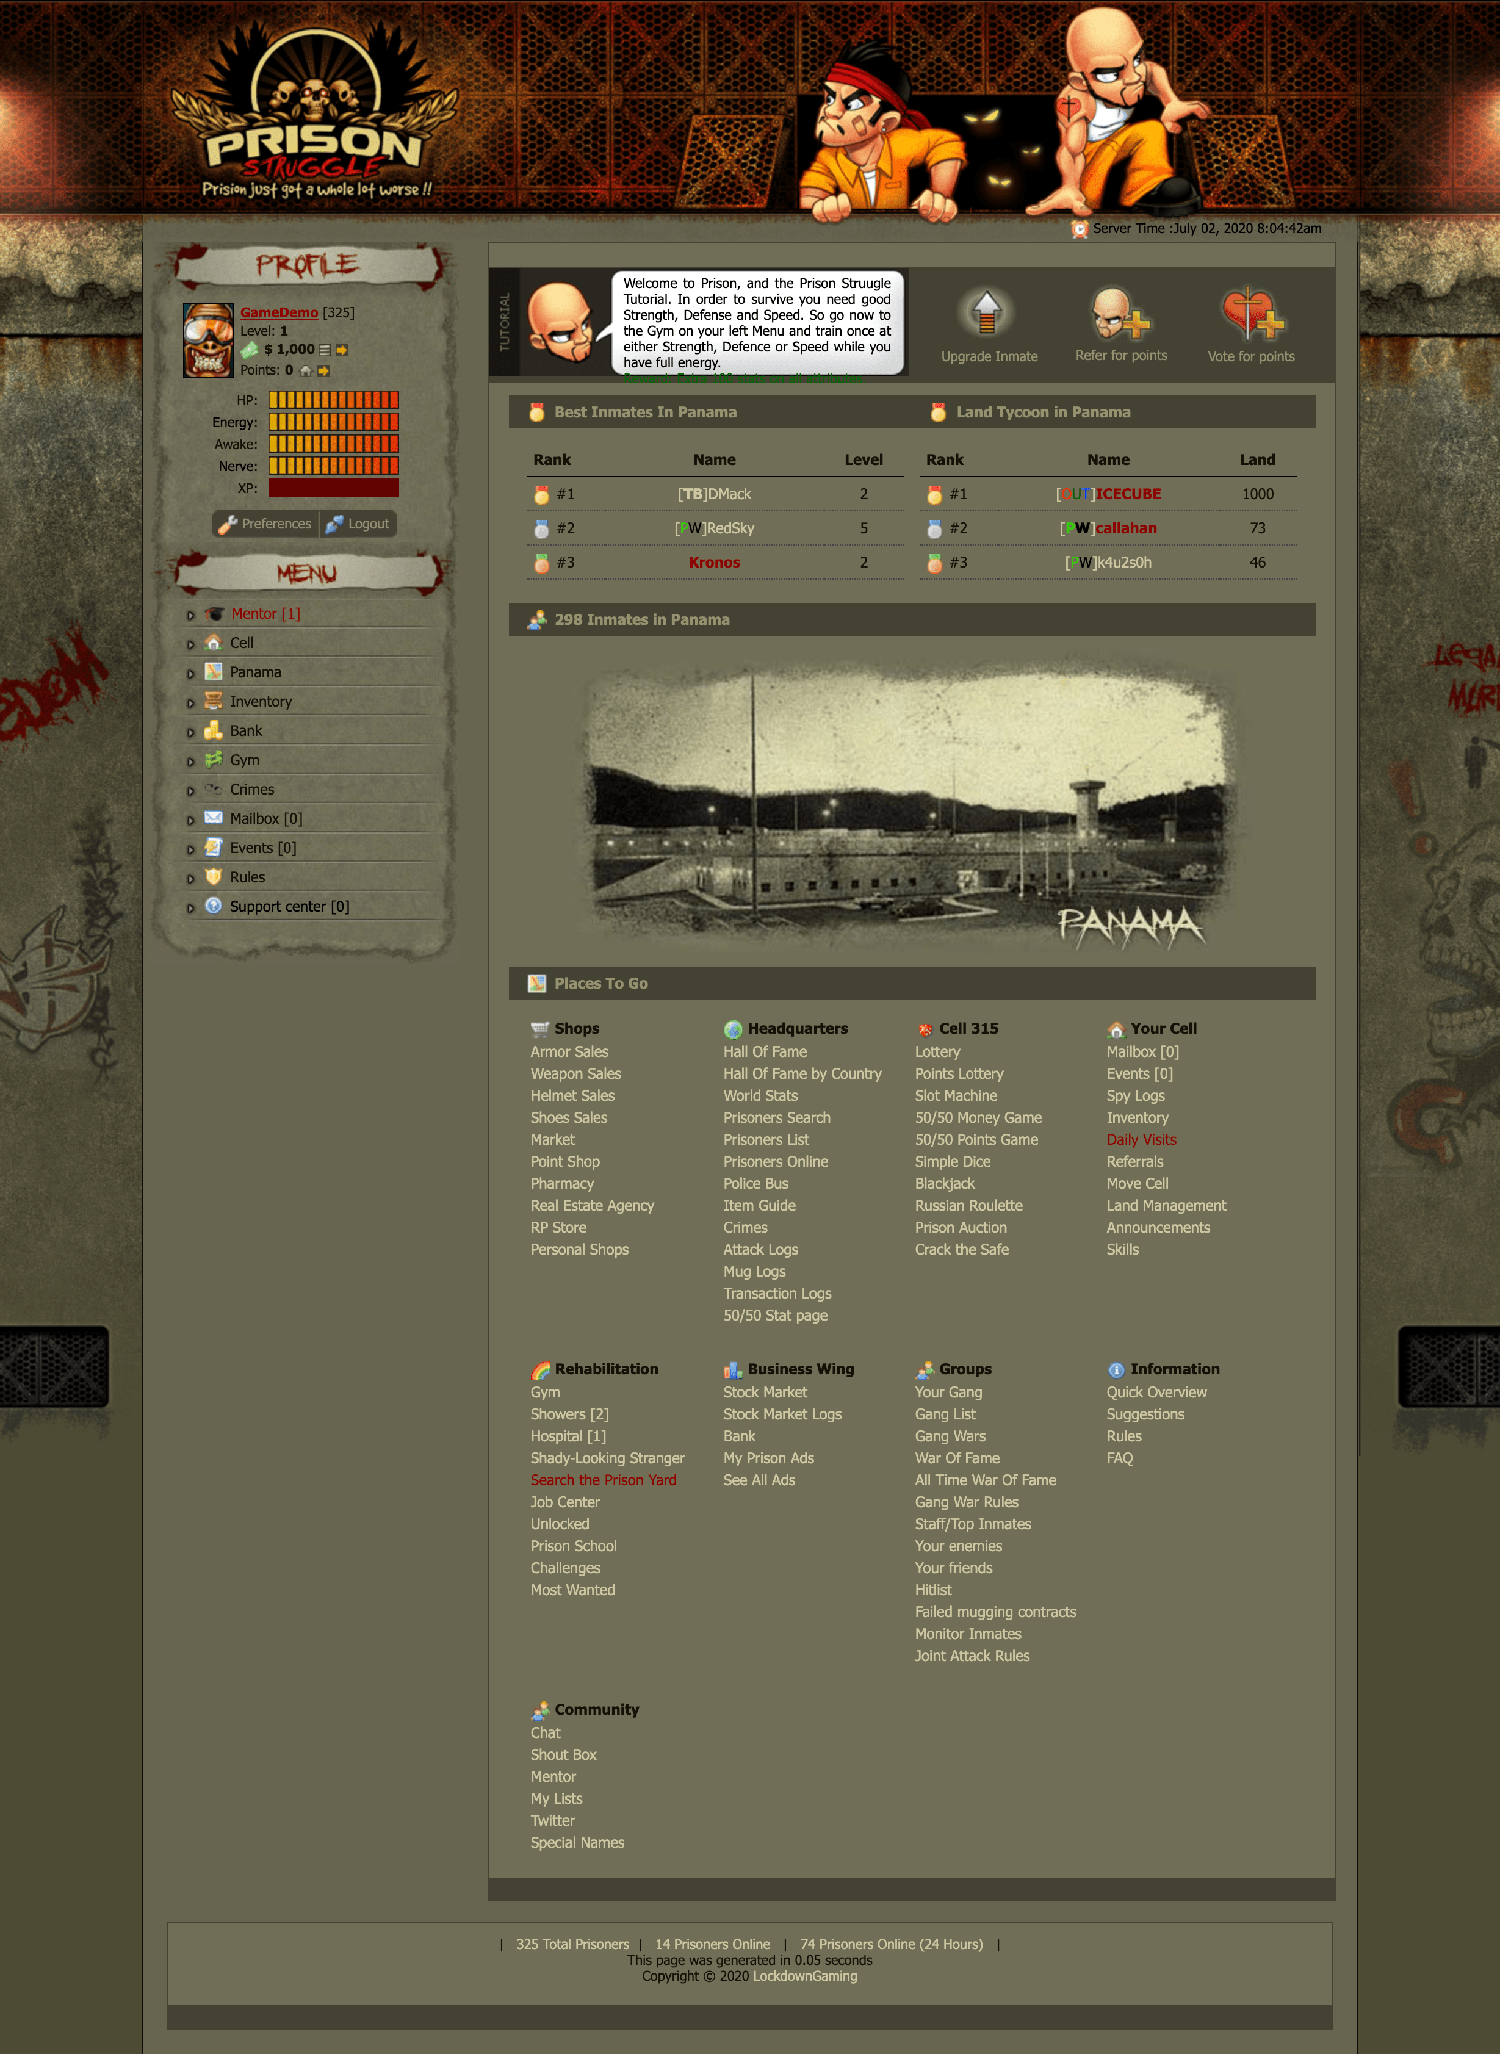Open Russian Roulette link

click(x=968, y=1206)
